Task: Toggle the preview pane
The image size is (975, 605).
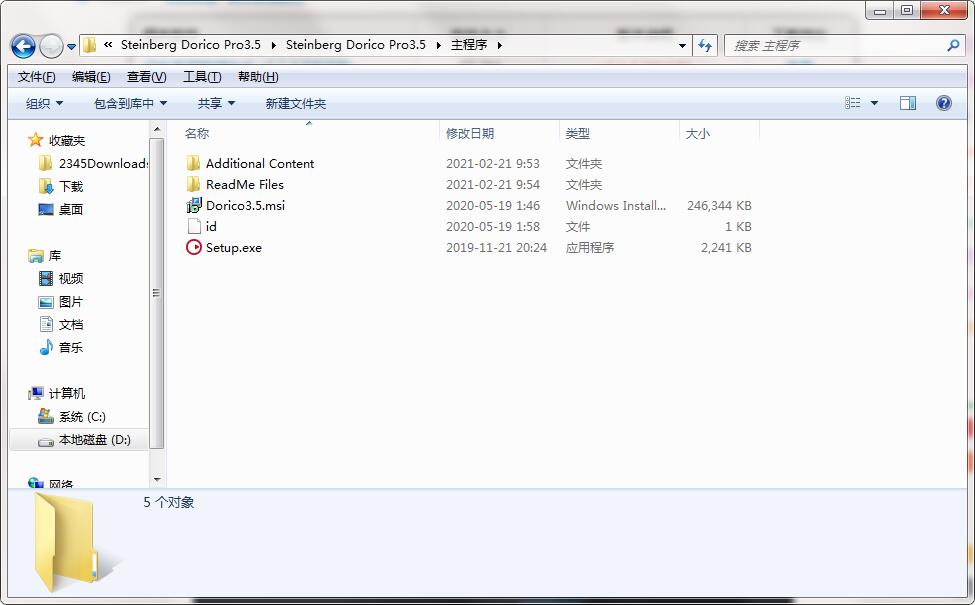Action: tap(907, 103)
